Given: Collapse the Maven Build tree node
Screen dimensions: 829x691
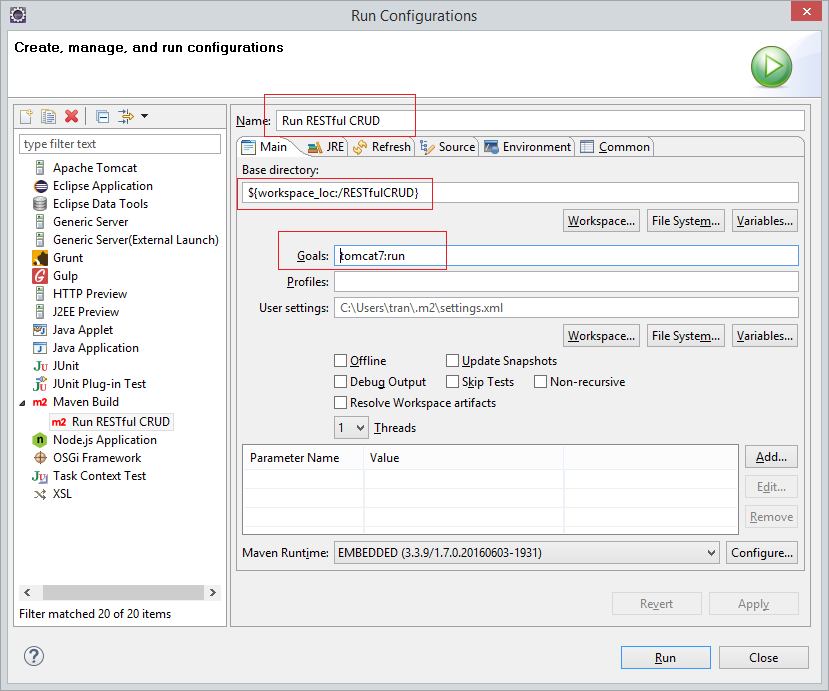Looking at the screenshot, I should (x=23, y=403).
